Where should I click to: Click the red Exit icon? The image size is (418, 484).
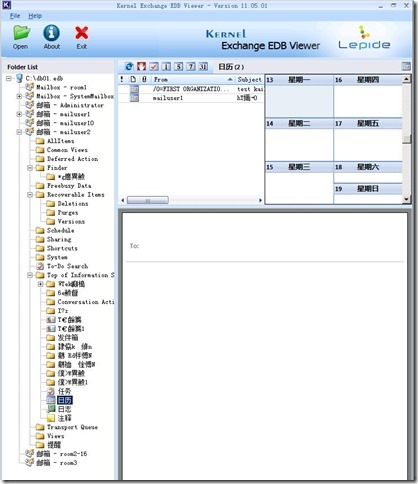point(82,37)
